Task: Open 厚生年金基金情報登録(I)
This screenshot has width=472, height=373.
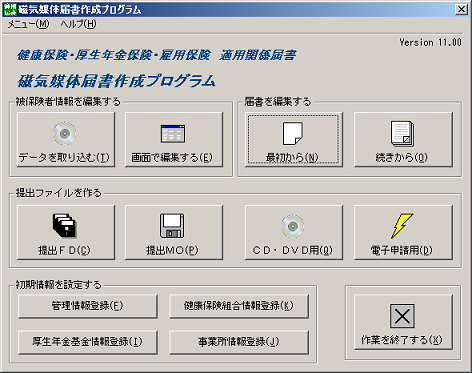Action: click(88, 342)
